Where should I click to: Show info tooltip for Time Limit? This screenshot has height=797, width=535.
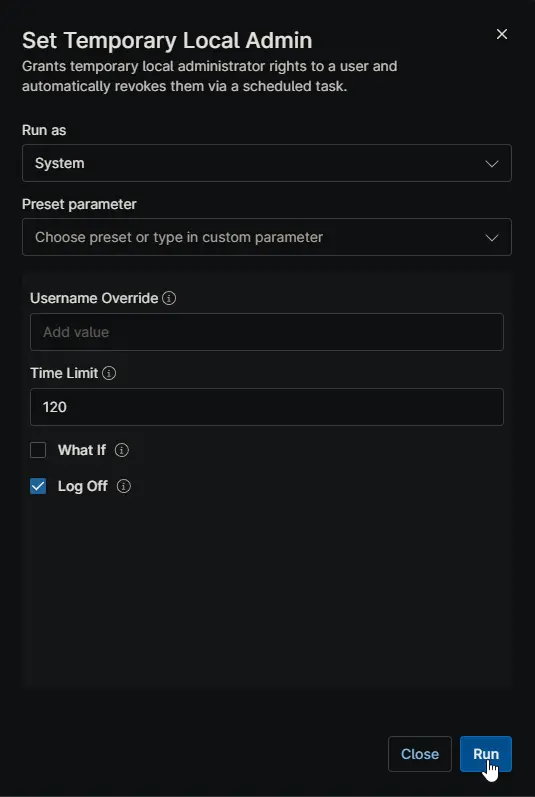pos(109,374)
